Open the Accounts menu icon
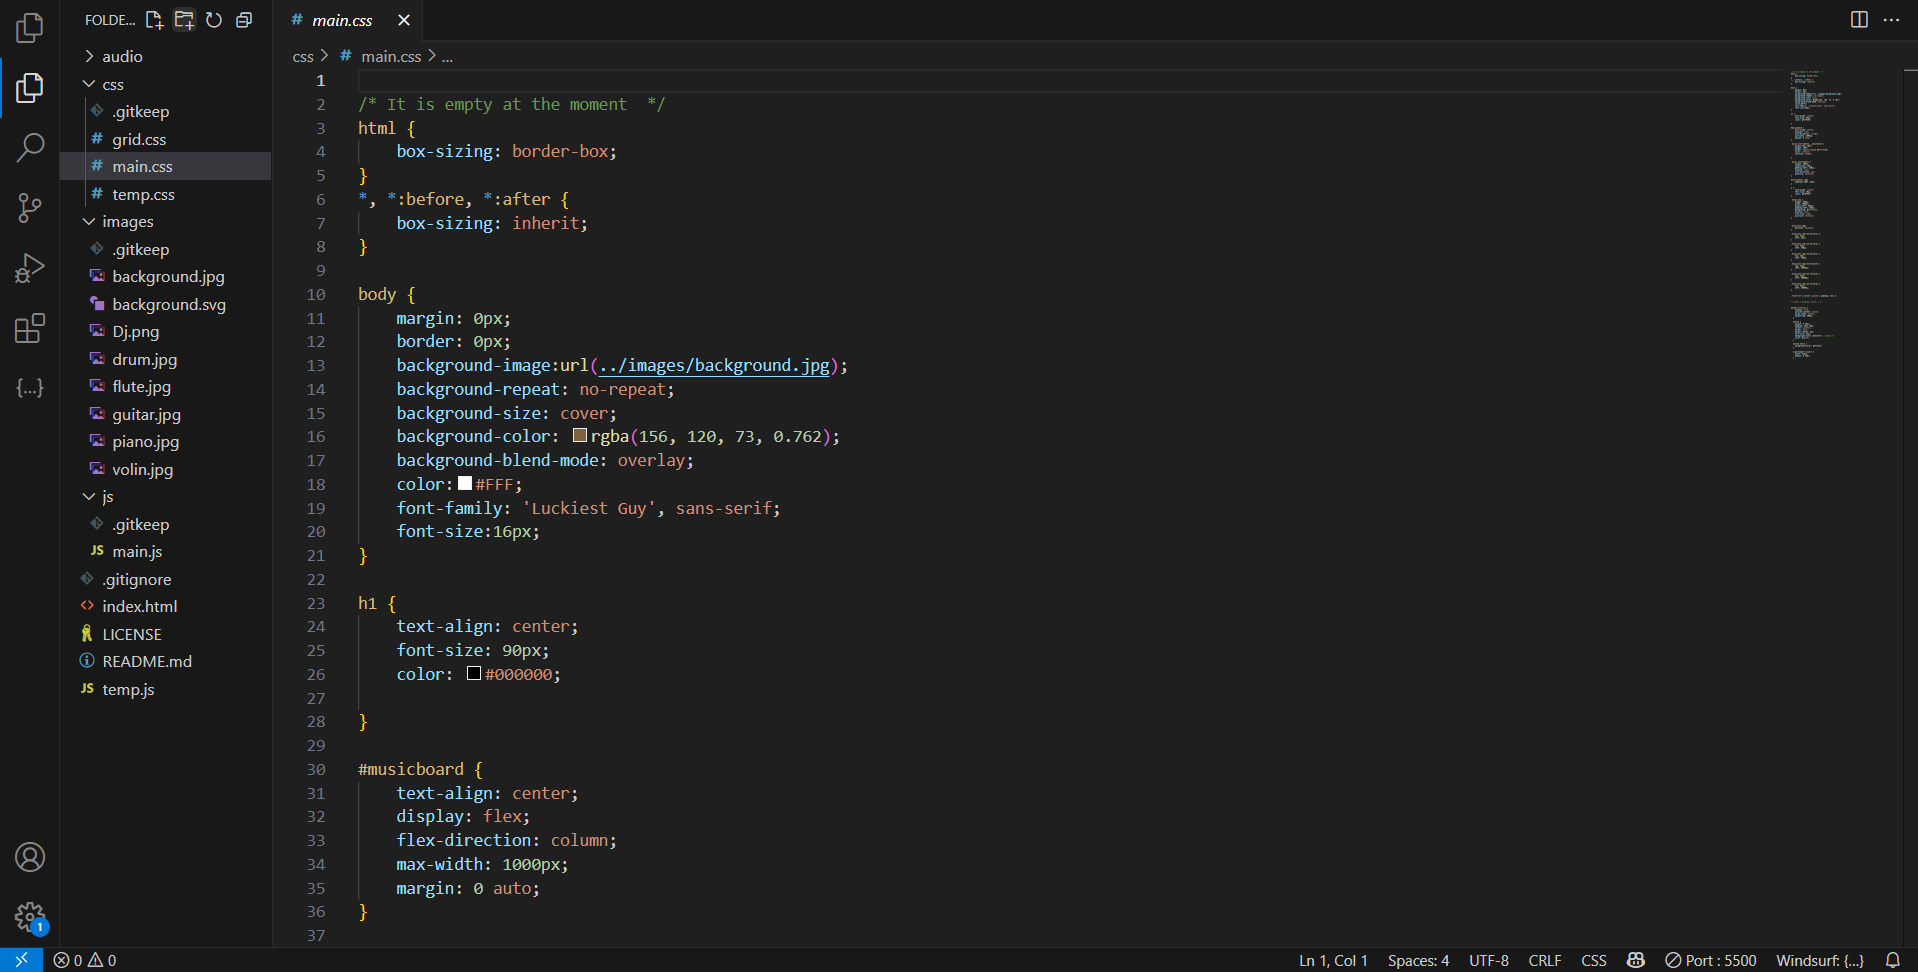The height and width of the screenshot is (972, 1918). (x=30, y=857)
